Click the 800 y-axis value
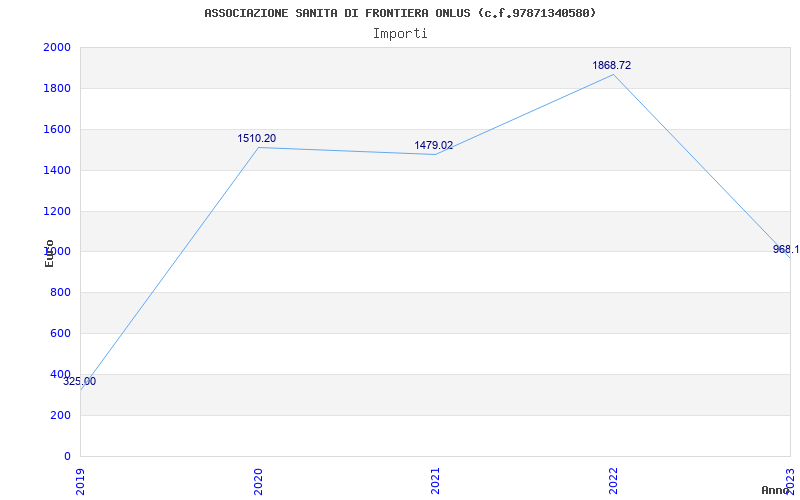Image resolution: width=800 pixels, height=500 pixels. point(61,292)
